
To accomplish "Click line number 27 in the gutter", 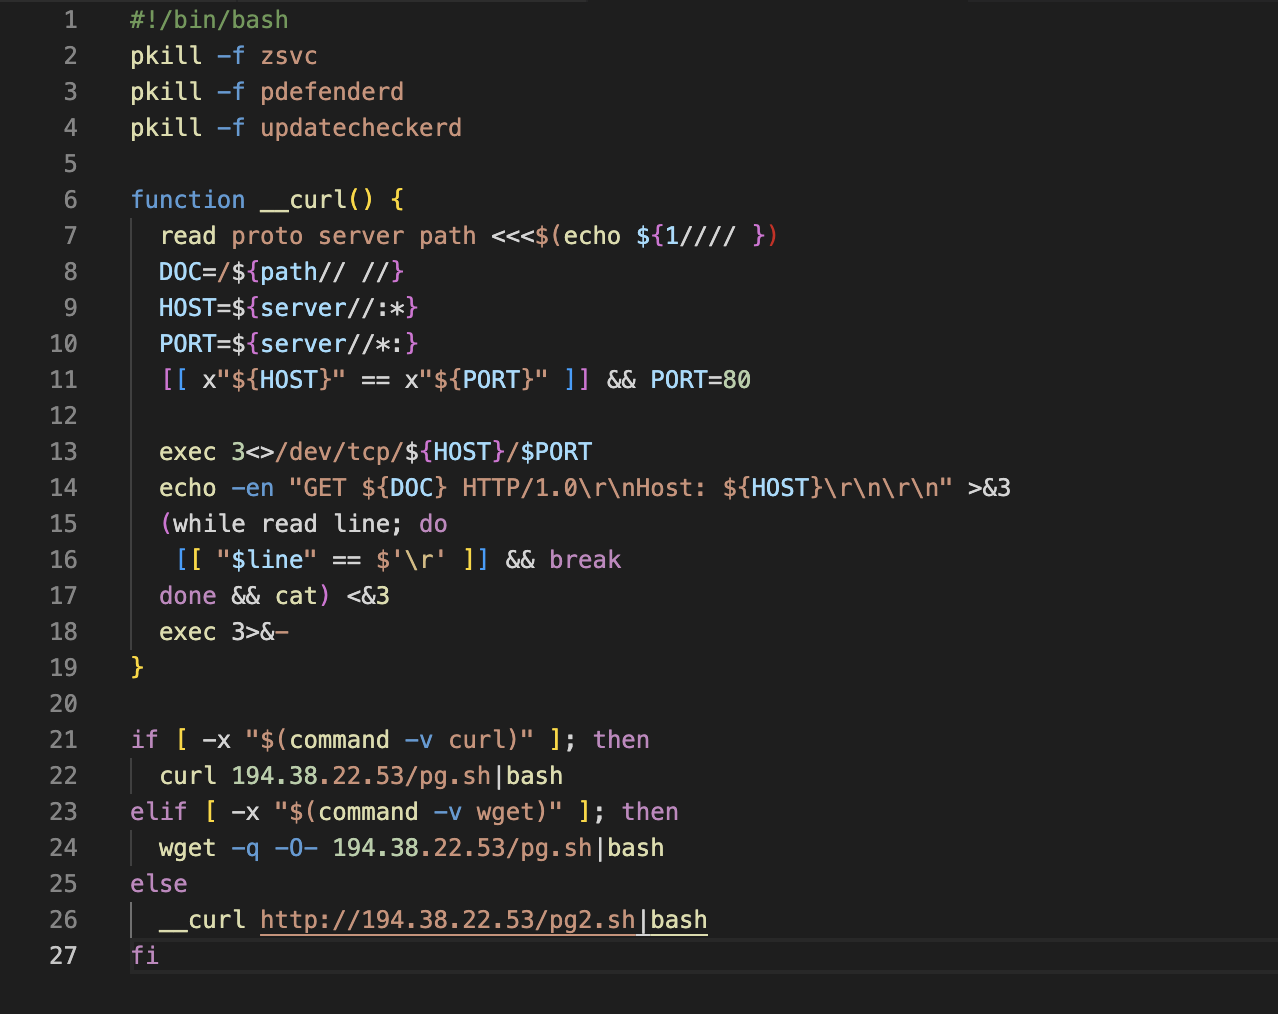I will coord(63,956).
